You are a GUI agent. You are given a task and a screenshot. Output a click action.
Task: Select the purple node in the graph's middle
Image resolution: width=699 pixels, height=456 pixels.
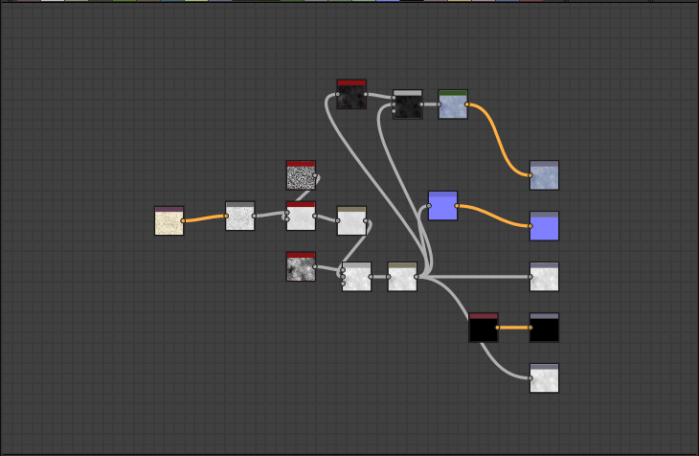(442, 206)
